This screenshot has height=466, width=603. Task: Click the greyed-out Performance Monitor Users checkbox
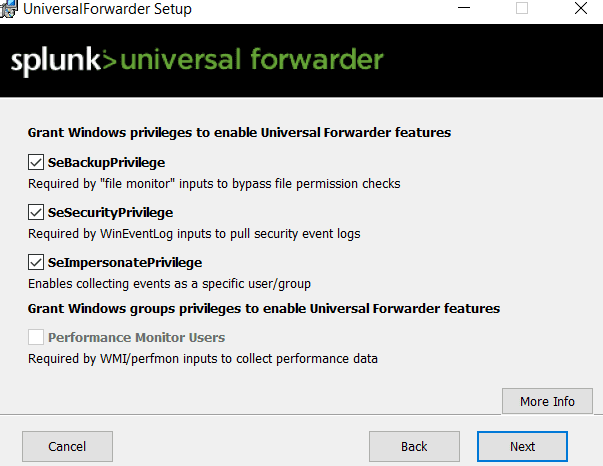[37, 337]
